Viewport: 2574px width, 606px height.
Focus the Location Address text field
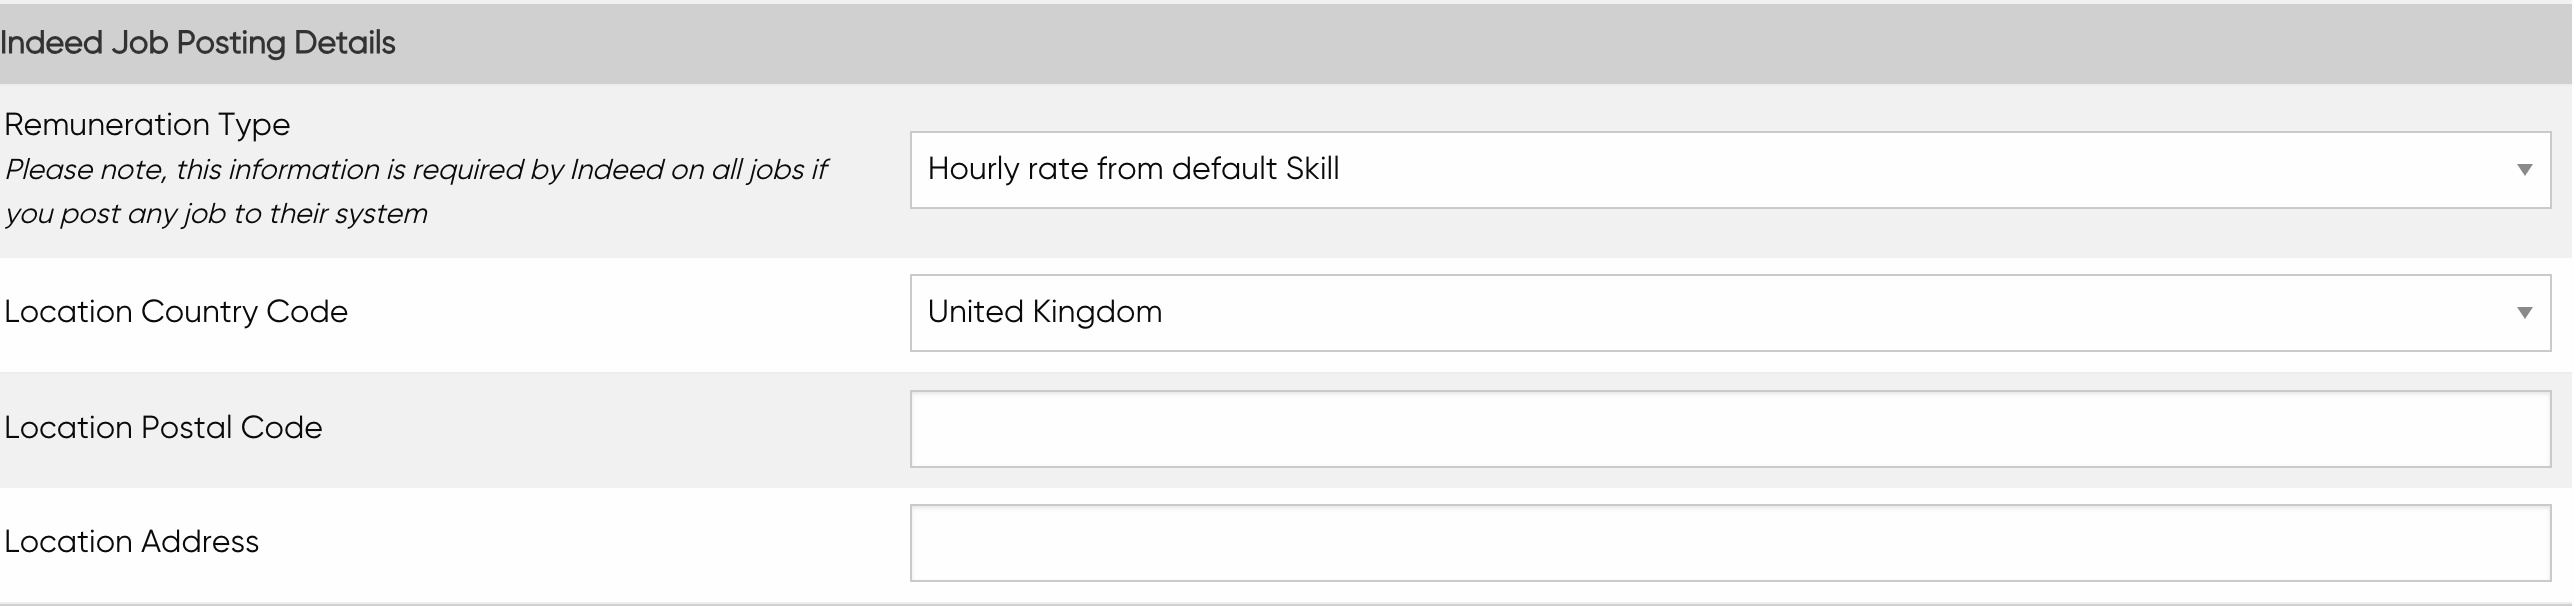tap(1730, 543)
